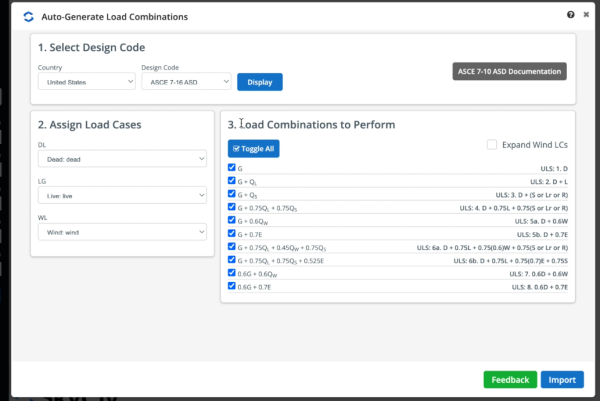Enable the Expand Wind LCs checkbox
600x401 pixels.
pyautogui.click(x=492, y=145)
